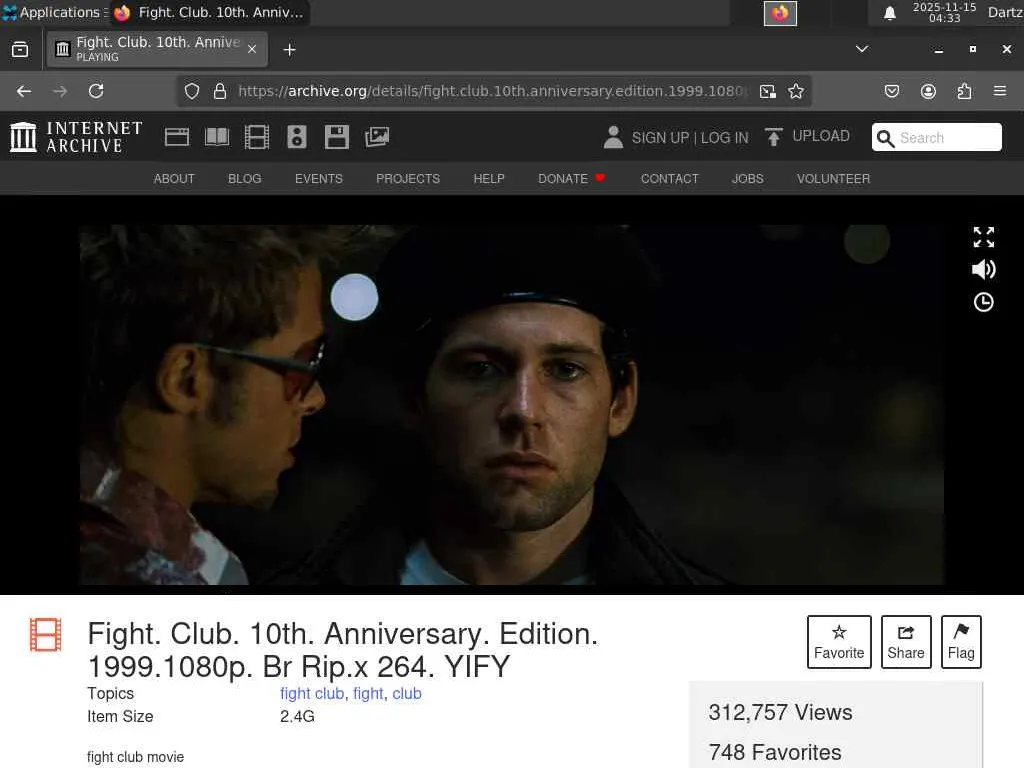
Task: Click the Flag button
Action: [961, 642]
